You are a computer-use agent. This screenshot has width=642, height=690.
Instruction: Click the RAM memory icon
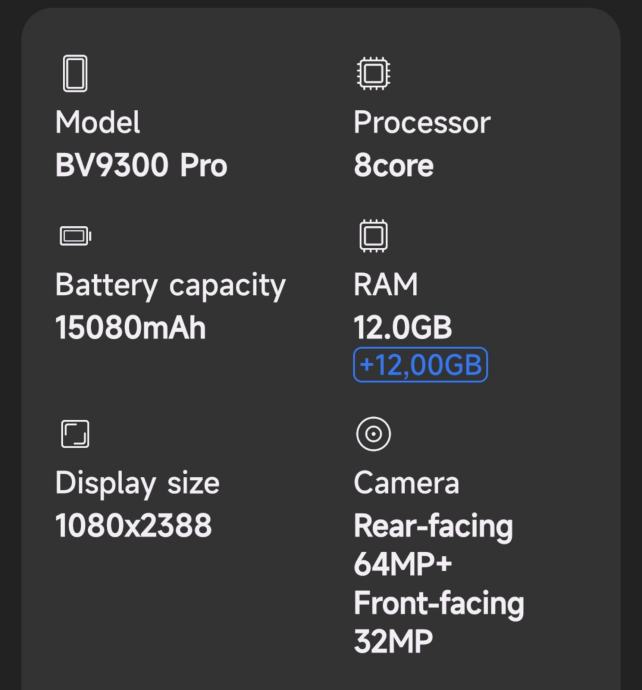tap(373, 236)
